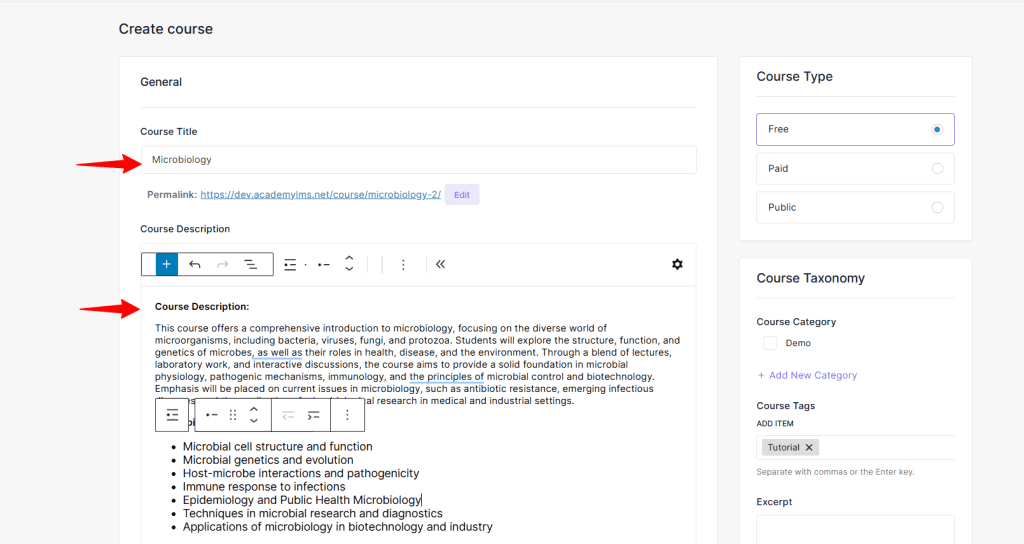Open the document overview list view
Viewport: 1024px width, 544px height.
point(251,264)
